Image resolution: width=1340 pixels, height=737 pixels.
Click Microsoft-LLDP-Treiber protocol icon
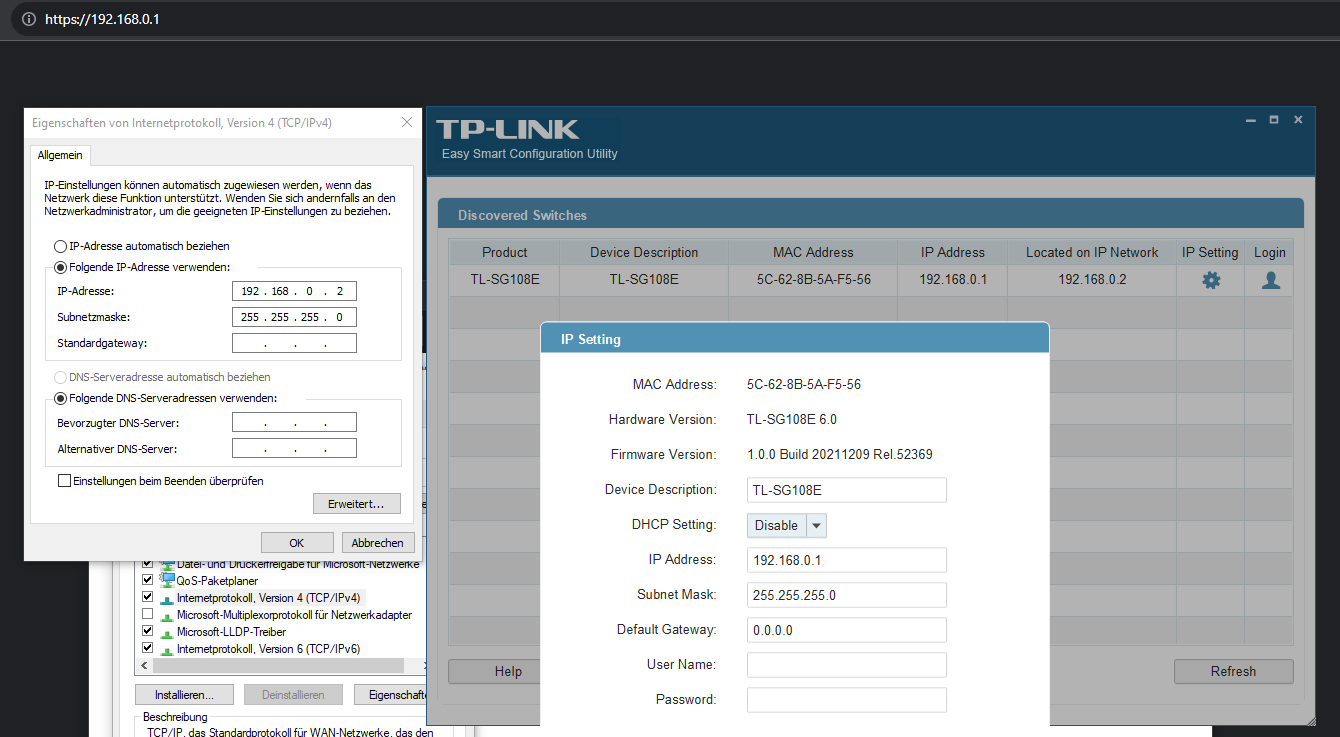[167, 632]
